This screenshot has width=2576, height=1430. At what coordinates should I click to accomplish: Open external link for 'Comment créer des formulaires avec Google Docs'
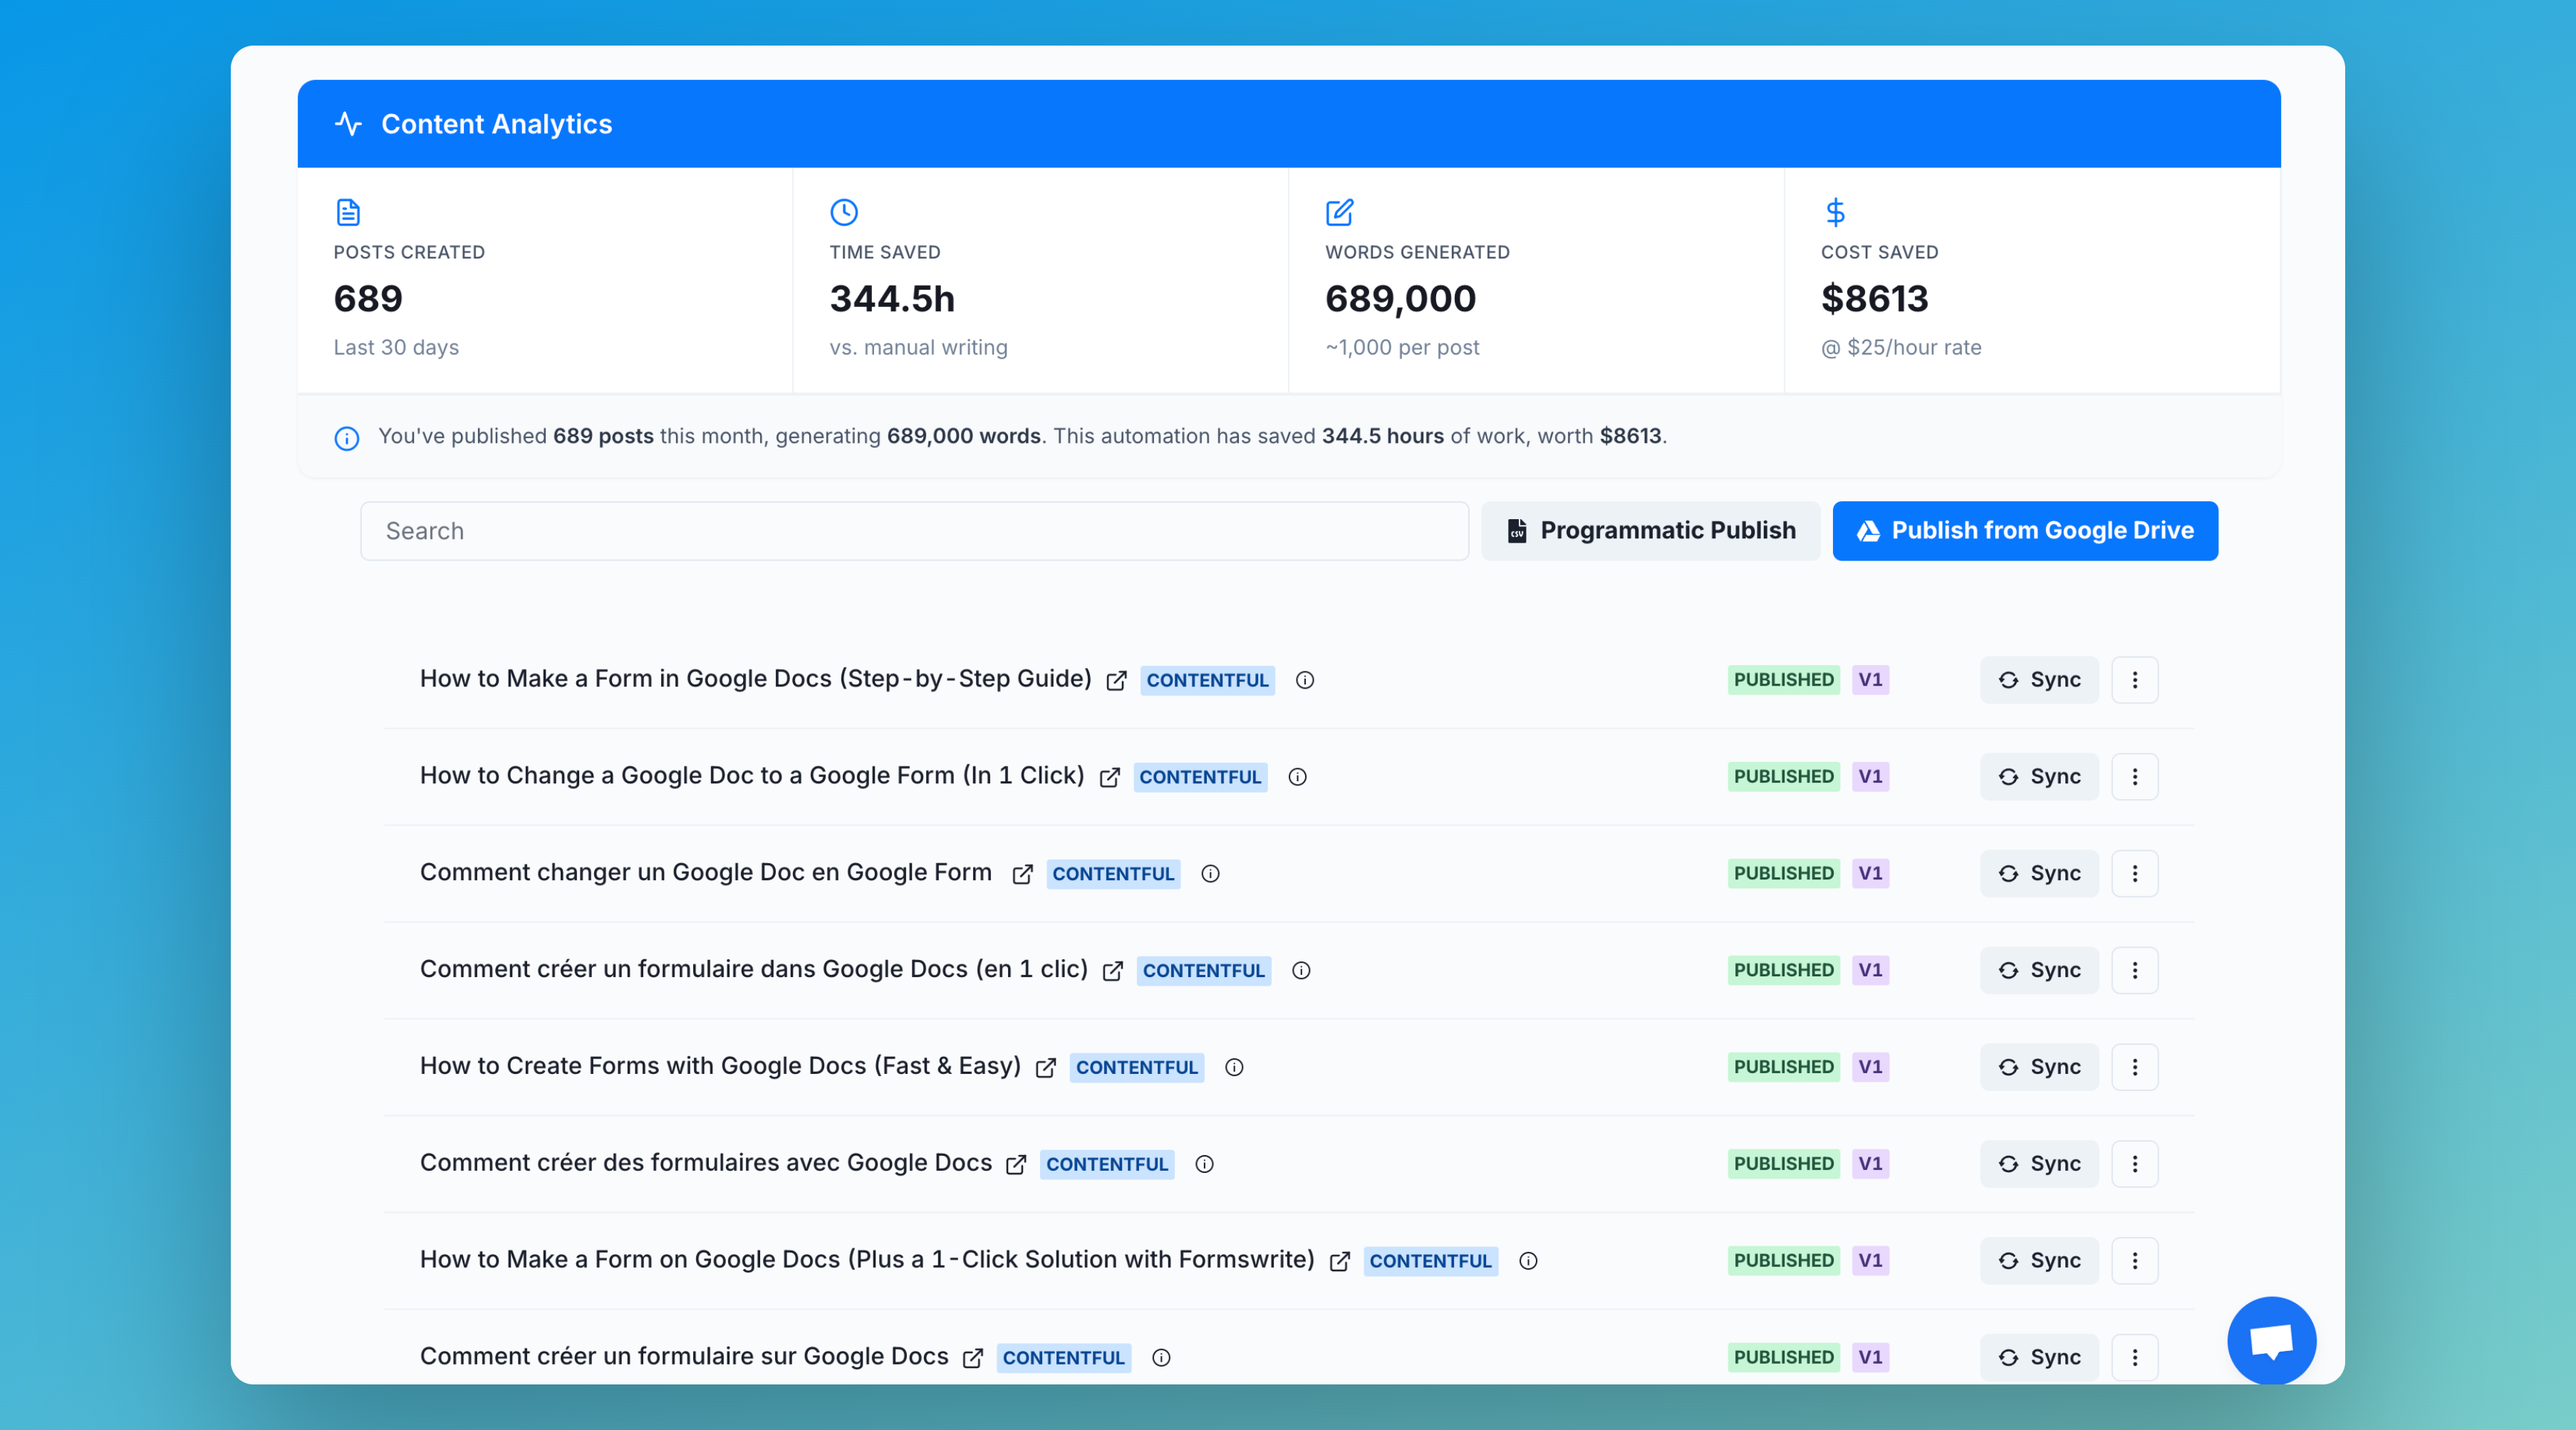coord(1016,1165)
